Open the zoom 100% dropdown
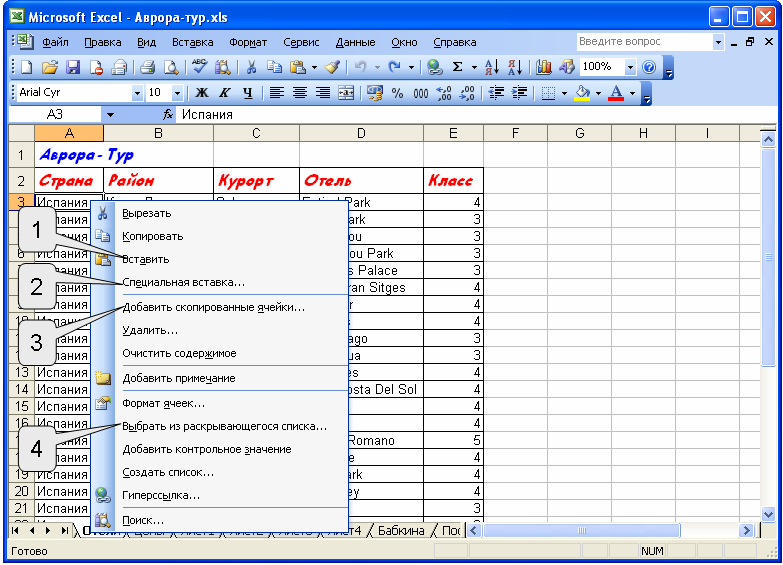This screenshot has width=783, height=565. [630, 67]
